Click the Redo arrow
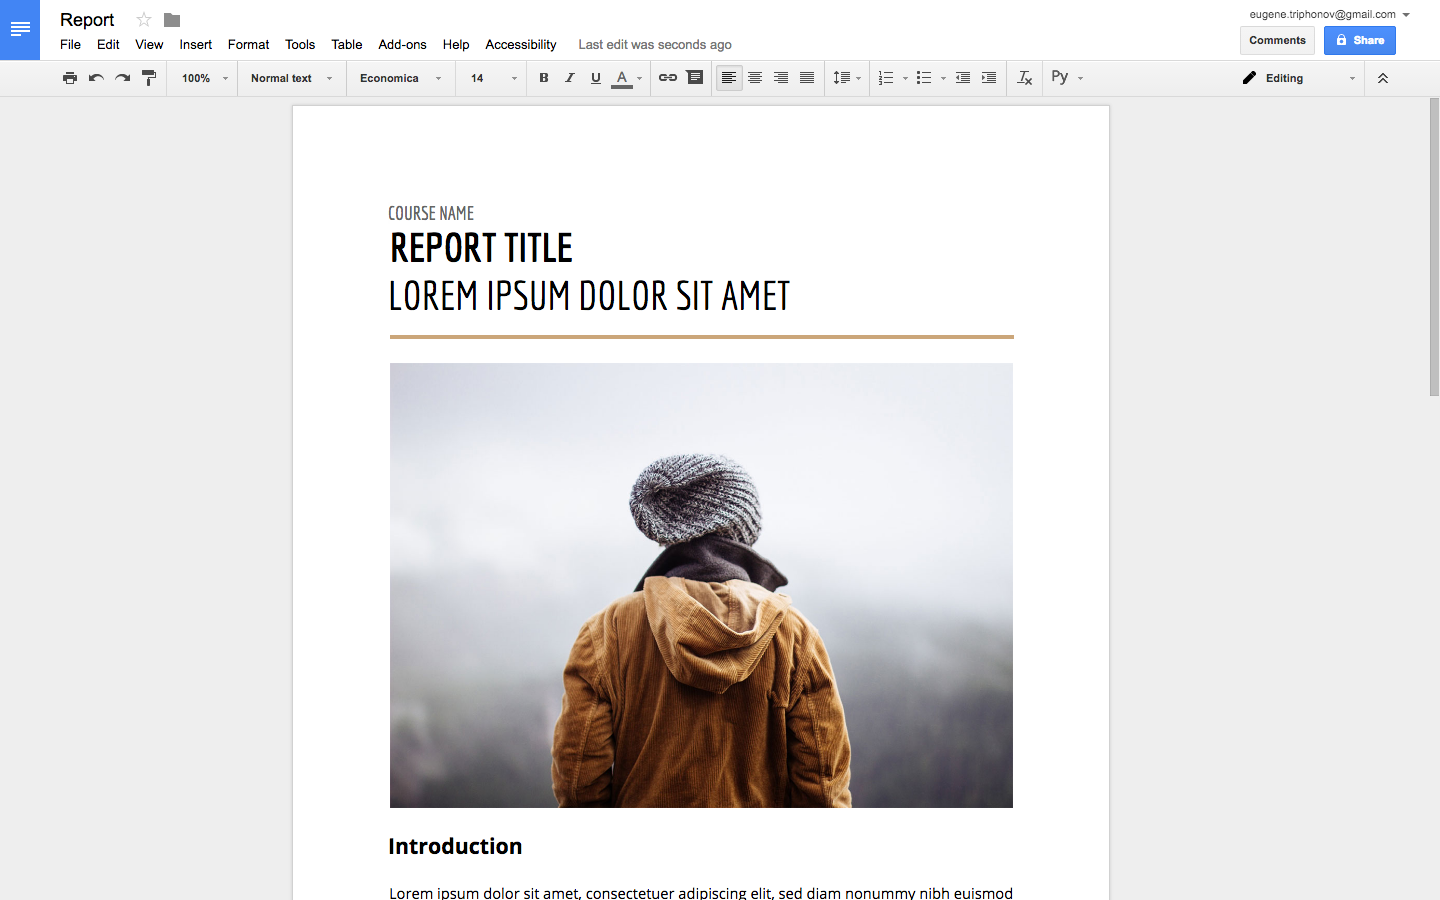Screen dimensions: 1440x900 pos(122,78)
